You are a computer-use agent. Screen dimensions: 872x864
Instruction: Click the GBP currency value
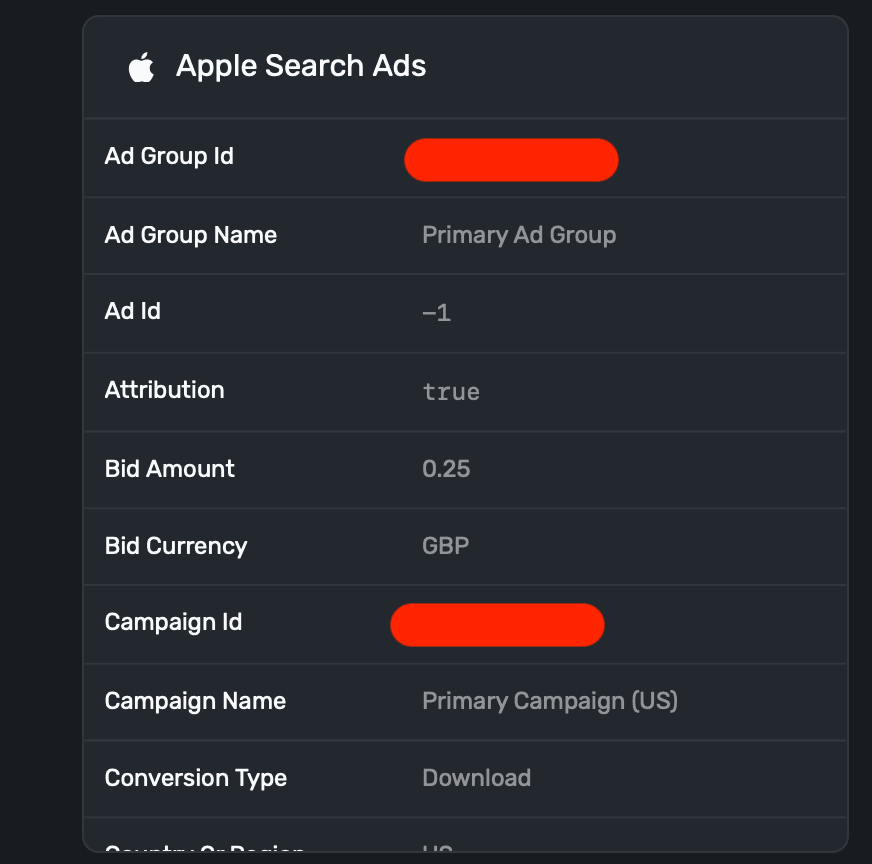pos(446,546)
